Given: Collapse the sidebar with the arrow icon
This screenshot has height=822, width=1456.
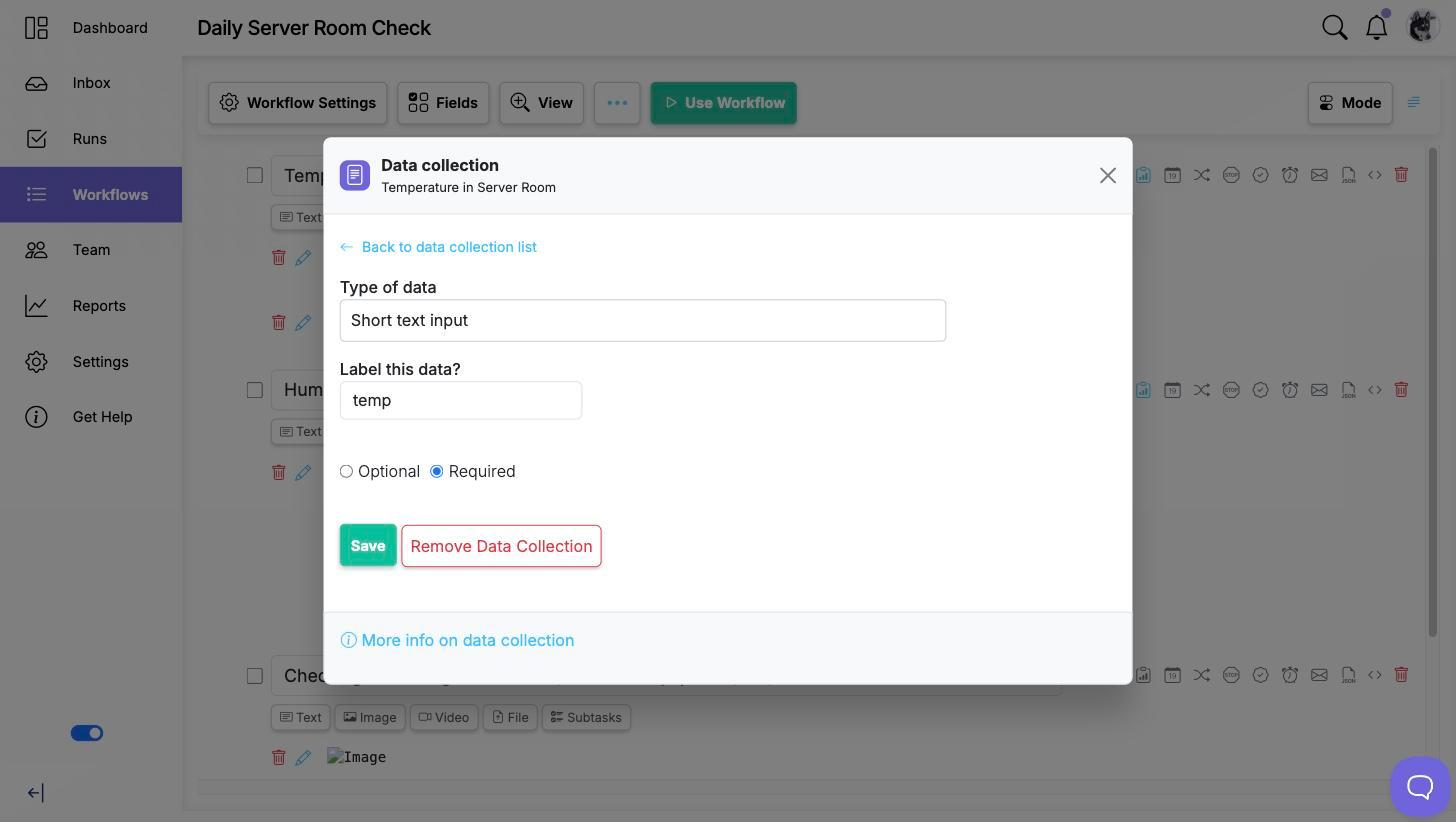Looking at the screenshot, I should tap(35, 793).
